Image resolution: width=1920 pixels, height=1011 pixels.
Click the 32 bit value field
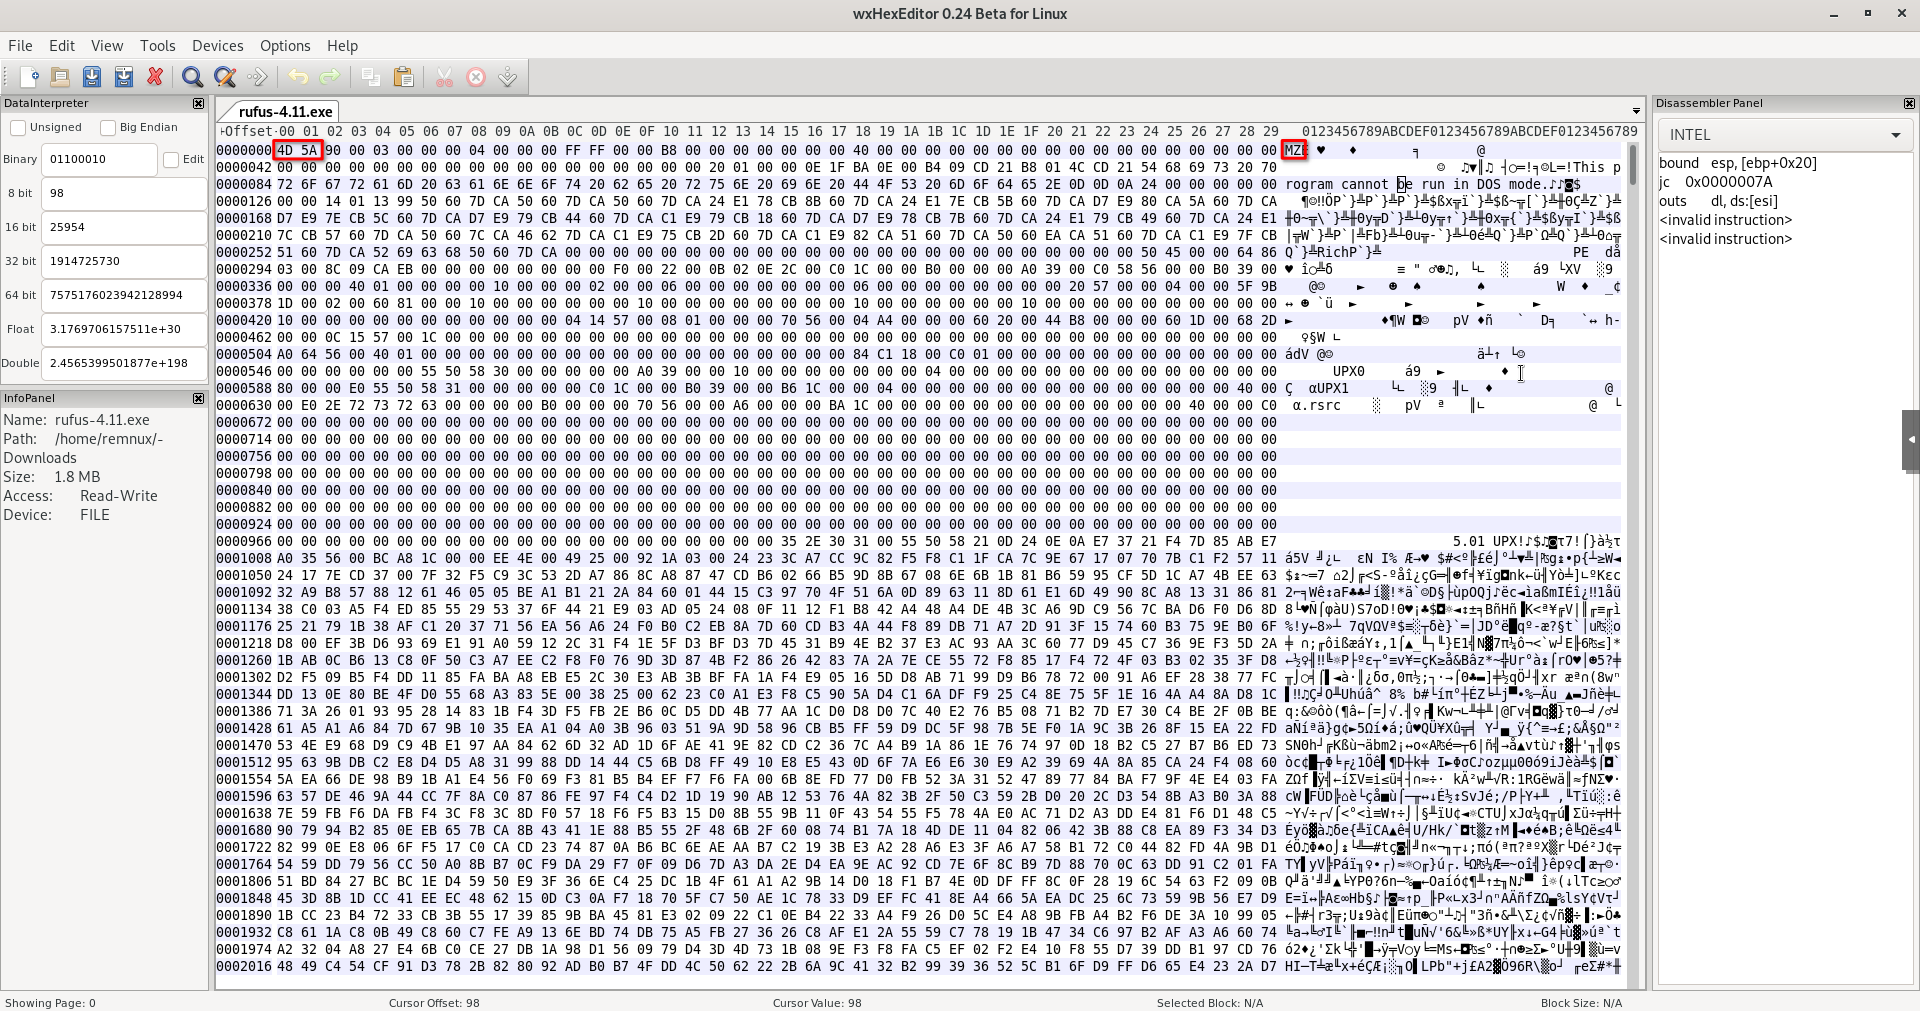(x=124, y=261)
